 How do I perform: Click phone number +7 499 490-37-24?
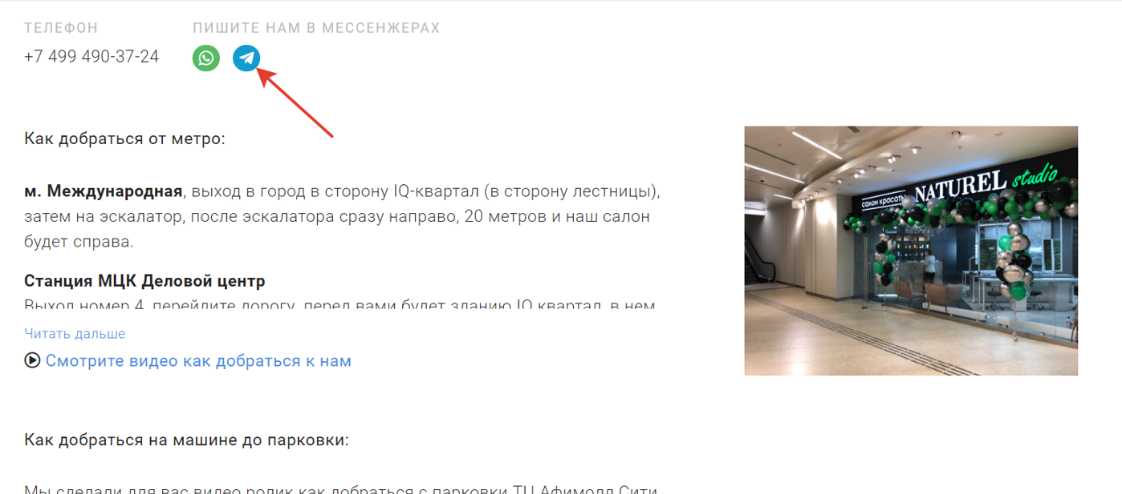(x=92, y=57)
